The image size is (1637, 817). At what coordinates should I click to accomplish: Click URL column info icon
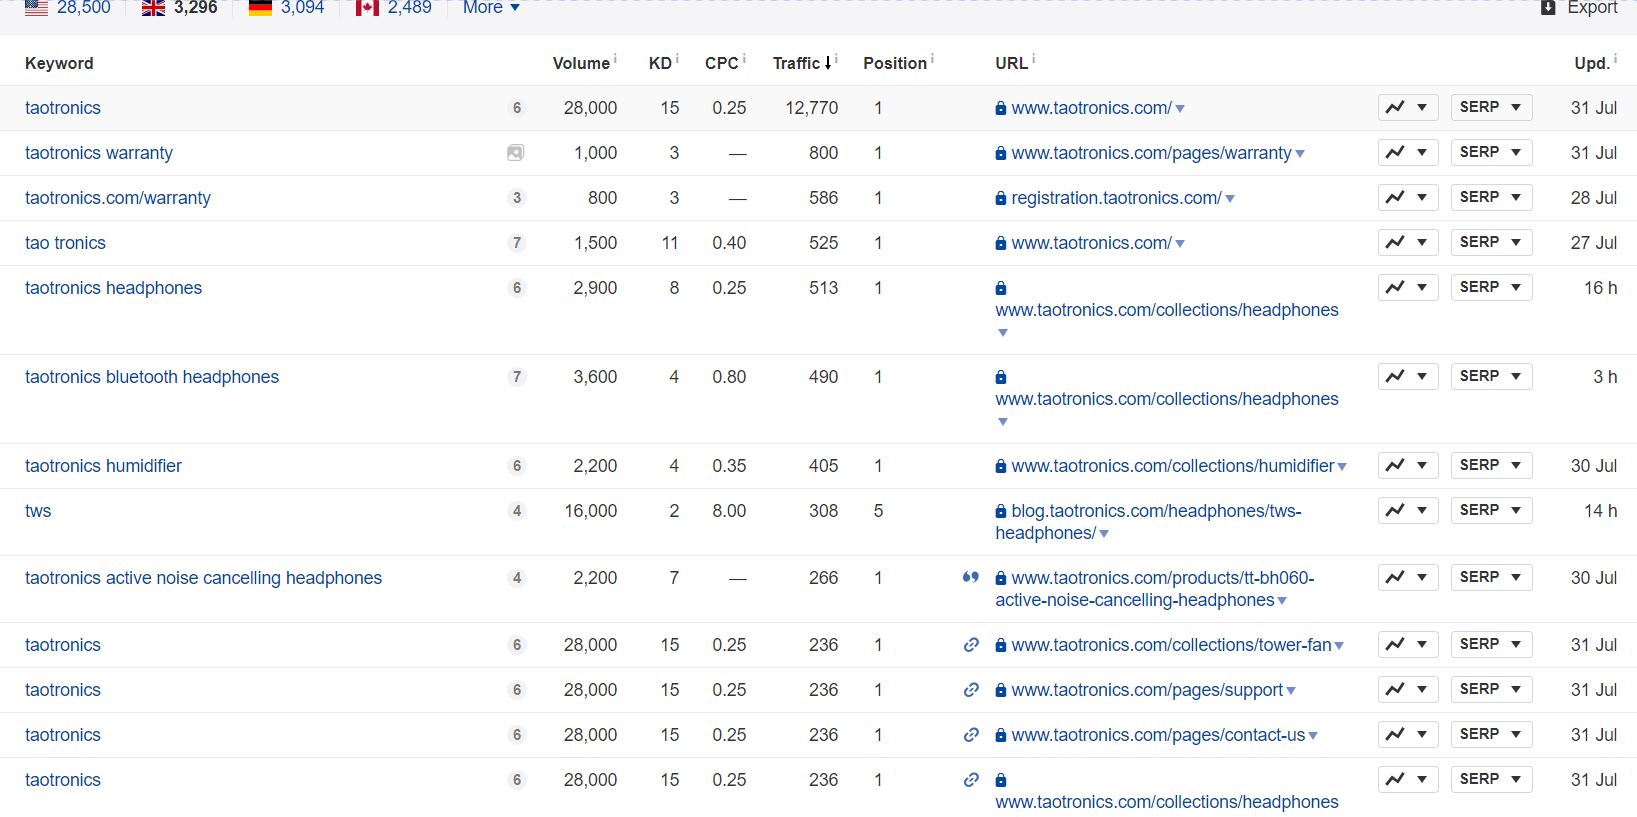[x=1033, y=59]
